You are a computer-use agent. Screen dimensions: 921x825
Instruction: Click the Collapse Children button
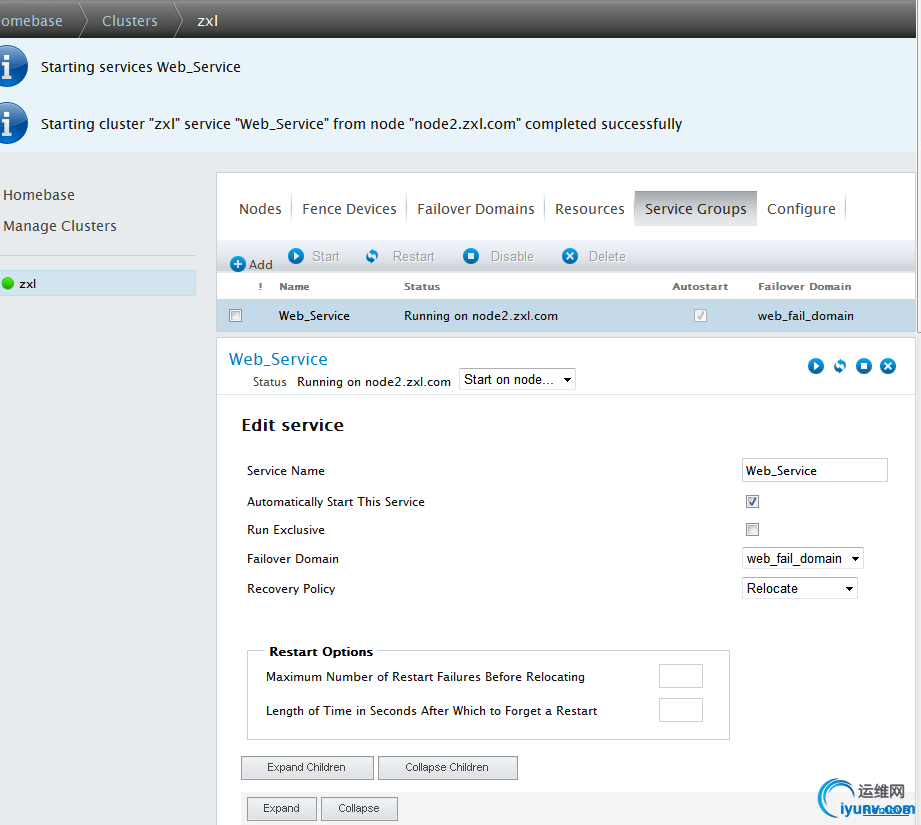(448, 767)
